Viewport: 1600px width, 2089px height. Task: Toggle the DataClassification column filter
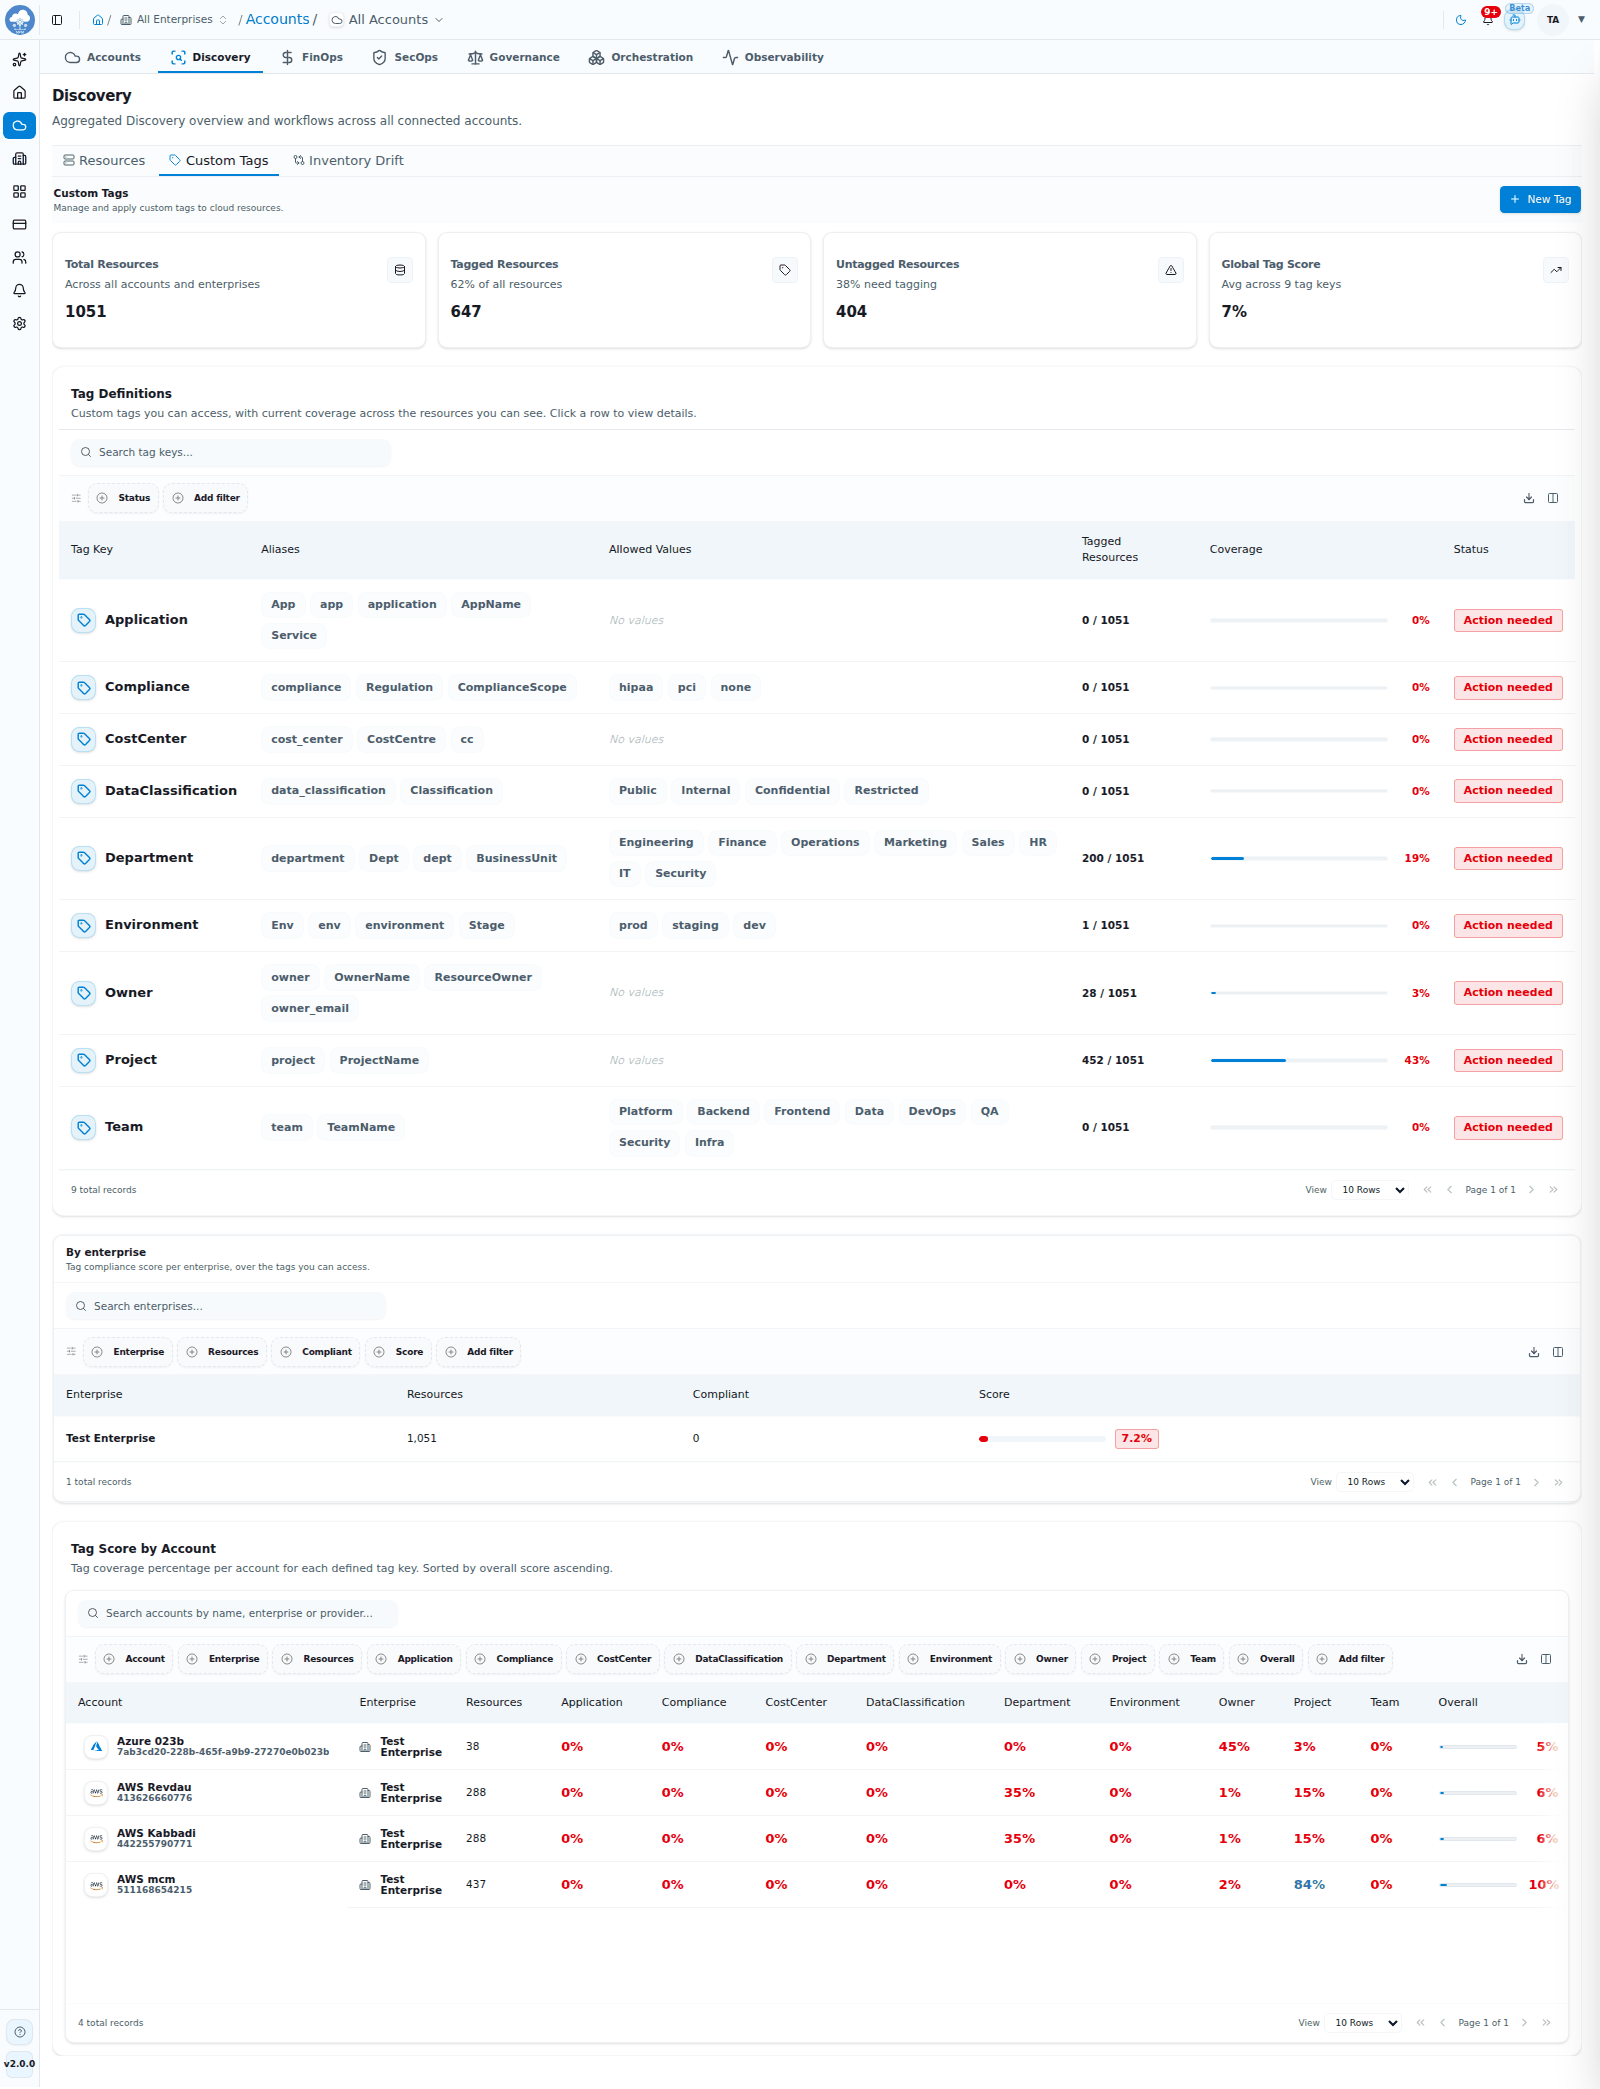point(728,1659)
